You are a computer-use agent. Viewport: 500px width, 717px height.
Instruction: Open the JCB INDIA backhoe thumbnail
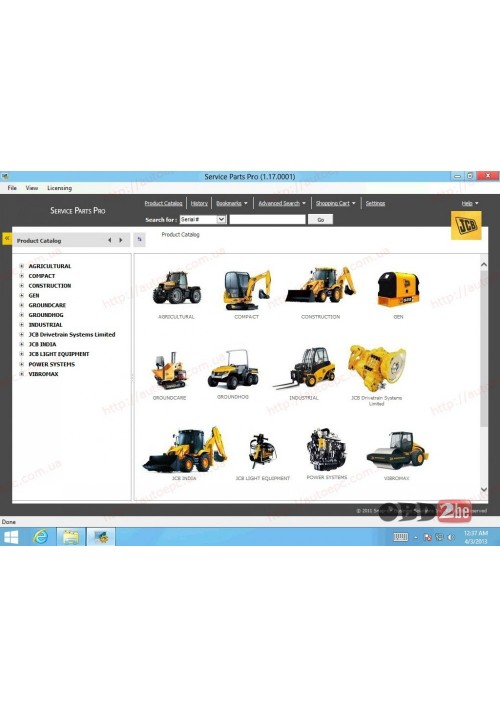point(184,449)
